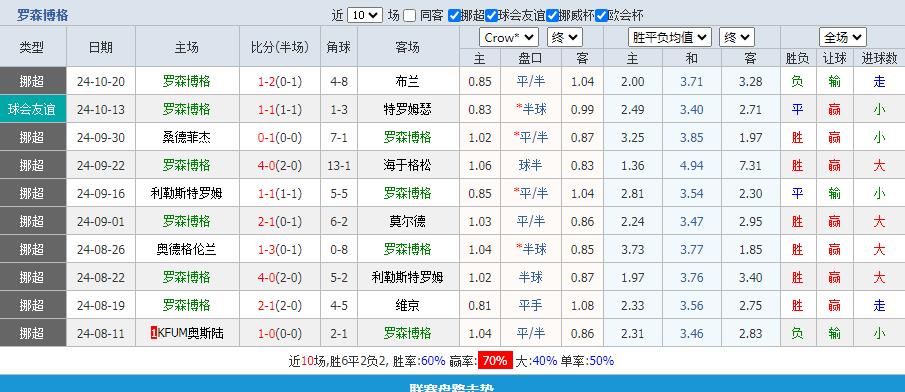This screenshot has width=905, height=392.
Task: Click away team 莫尔德
Action: [x=407, y=221]
